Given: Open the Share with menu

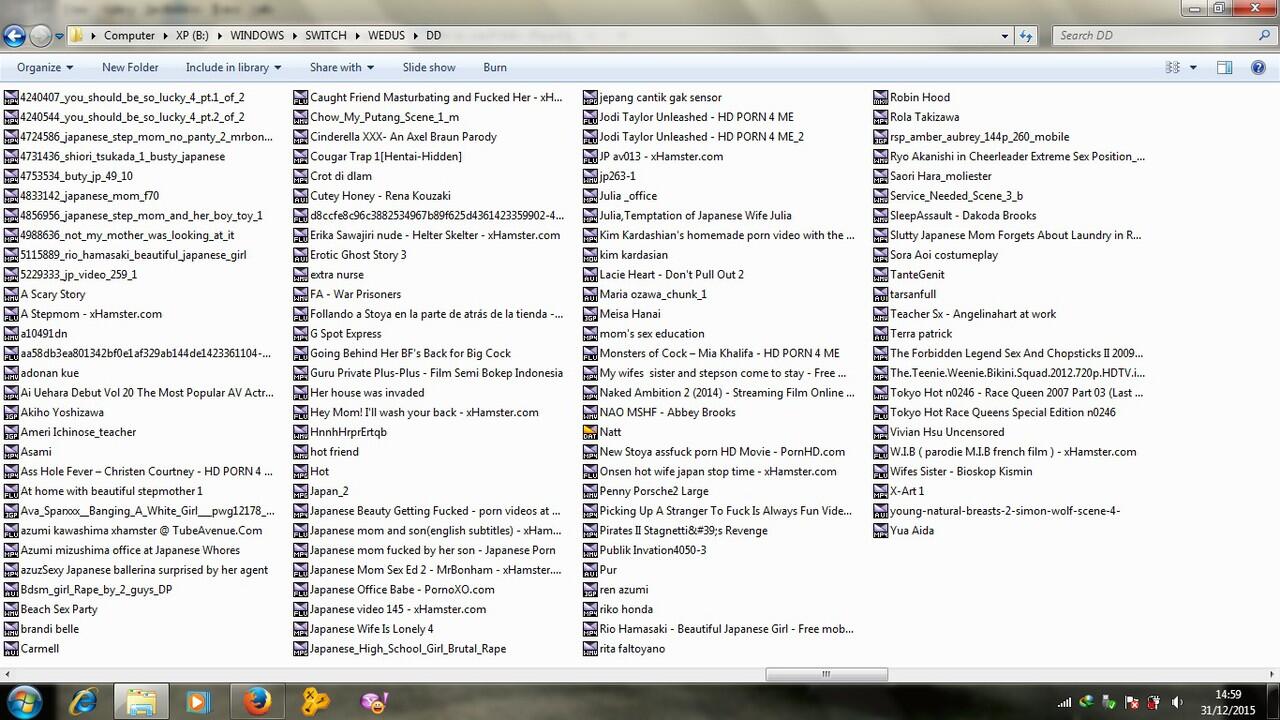Looking at the screenshot, I should (341, 67).
